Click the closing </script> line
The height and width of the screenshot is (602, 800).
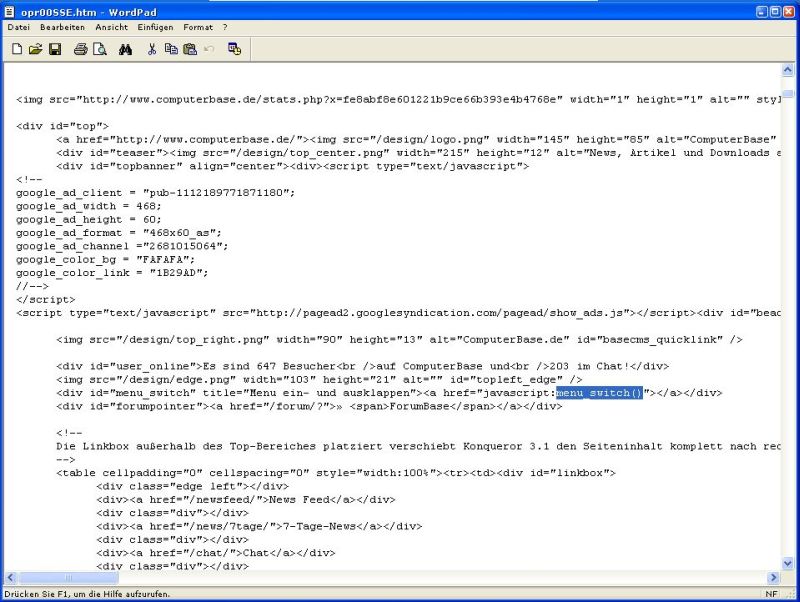point(45,299)
